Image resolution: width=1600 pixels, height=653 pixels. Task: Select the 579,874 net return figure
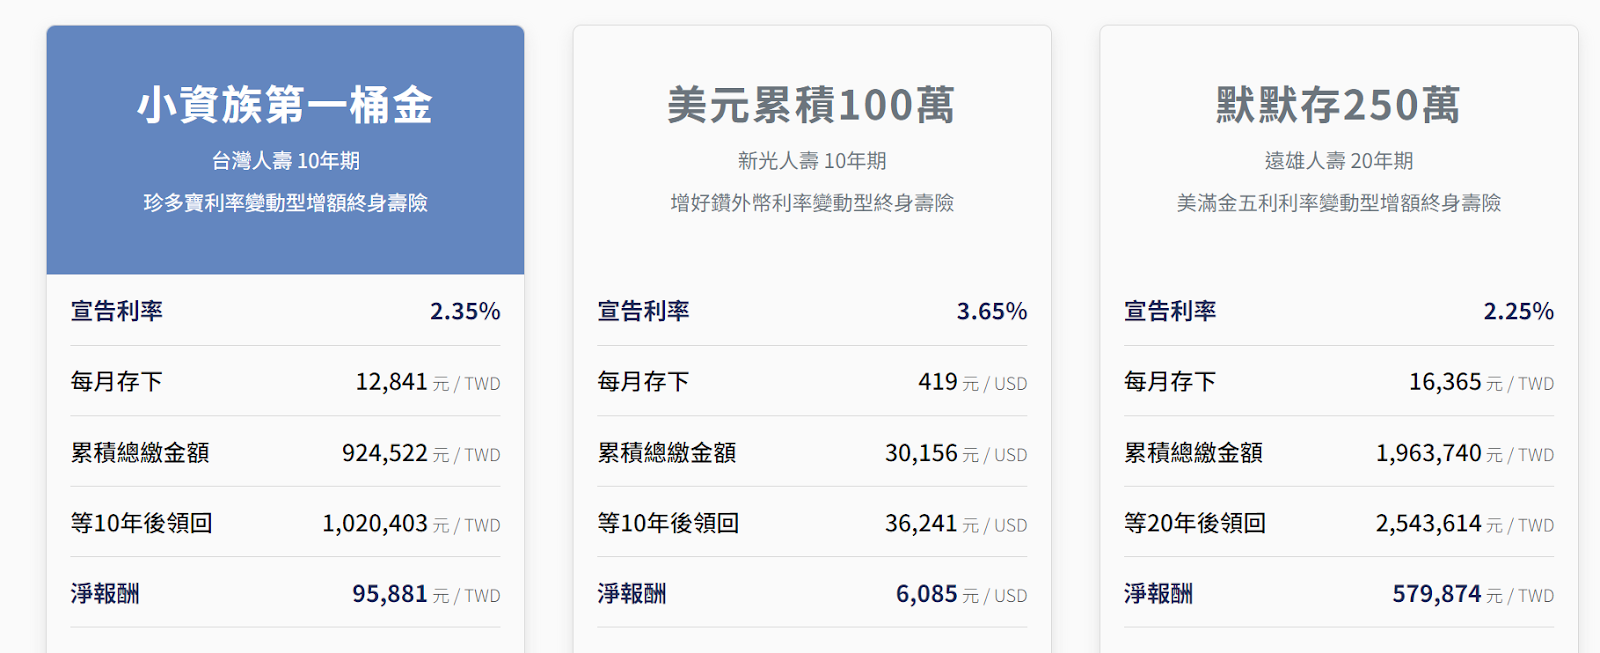pyautogui.click(x=1438, y=593)
